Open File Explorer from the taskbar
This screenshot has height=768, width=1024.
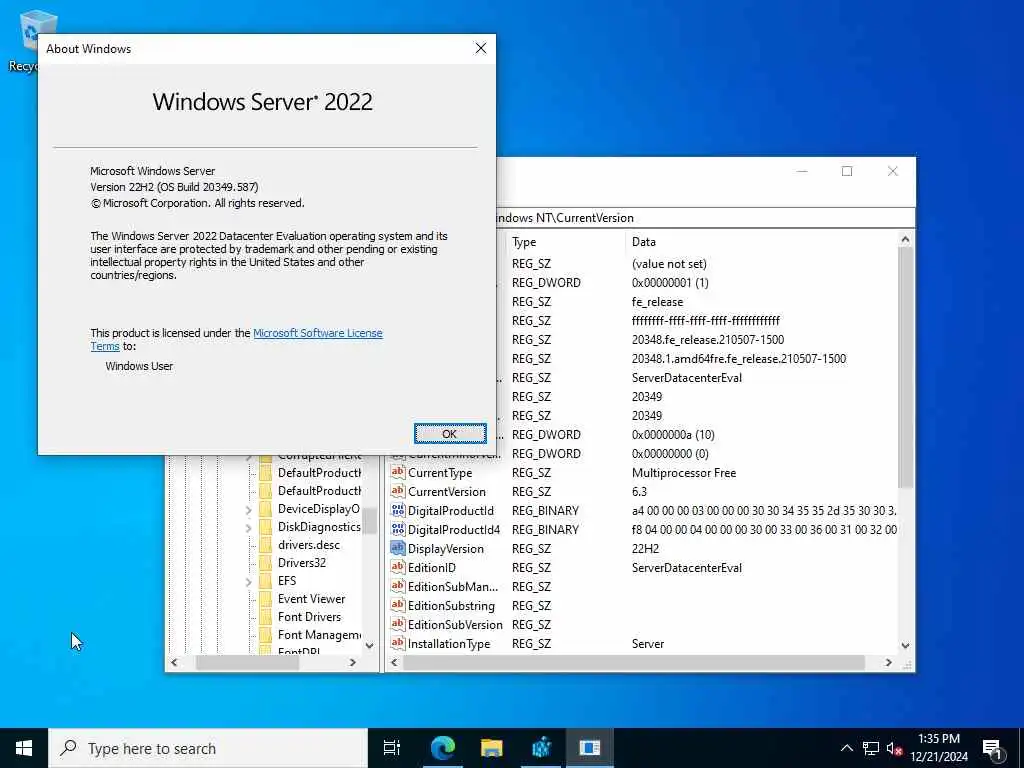pos(492,748)
